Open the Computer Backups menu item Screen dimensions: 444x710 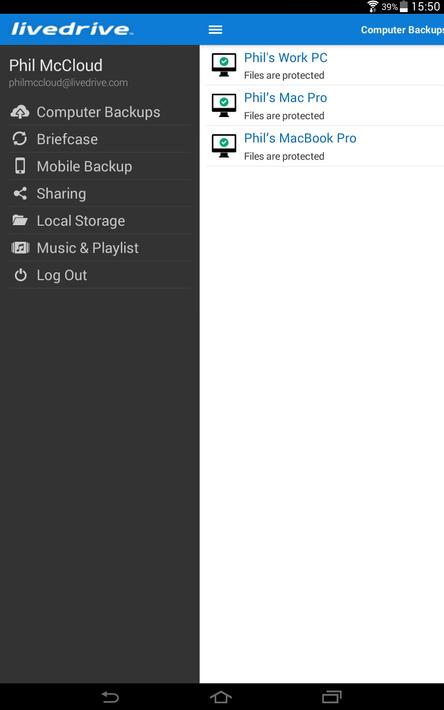pyautogui.click(x=100, y=112)
